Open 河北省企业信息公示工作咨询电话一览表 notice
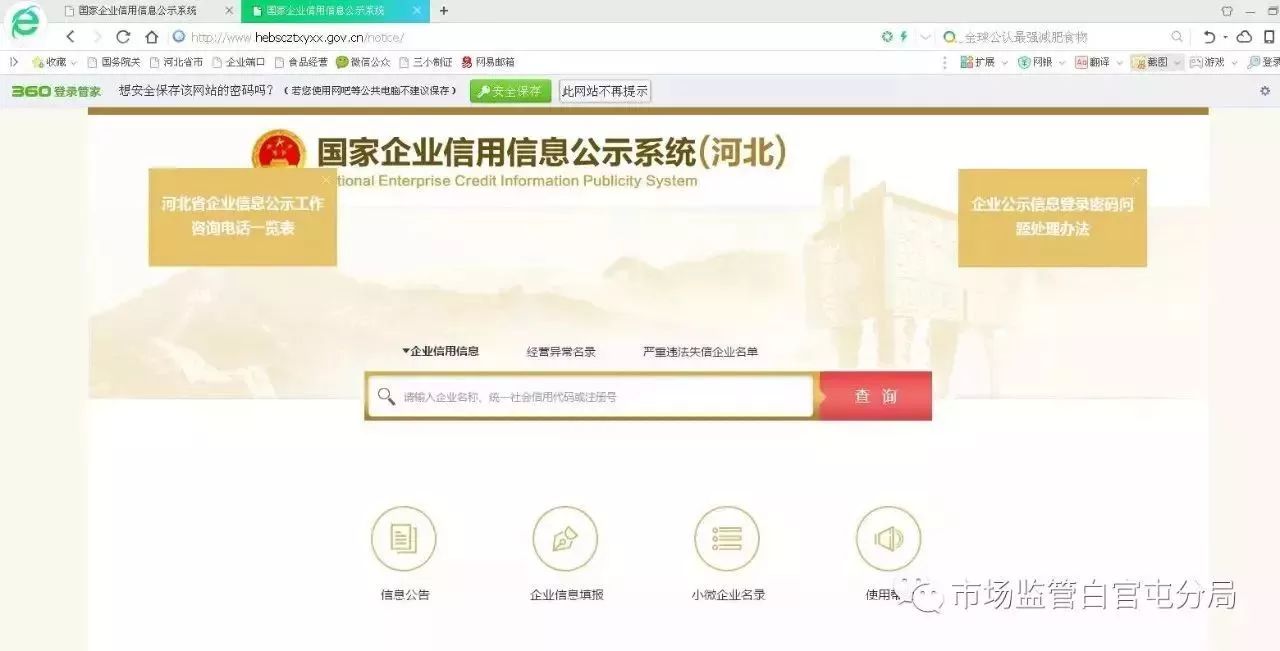This screenshot has width=1280, height=651. (x=243, y=217)
